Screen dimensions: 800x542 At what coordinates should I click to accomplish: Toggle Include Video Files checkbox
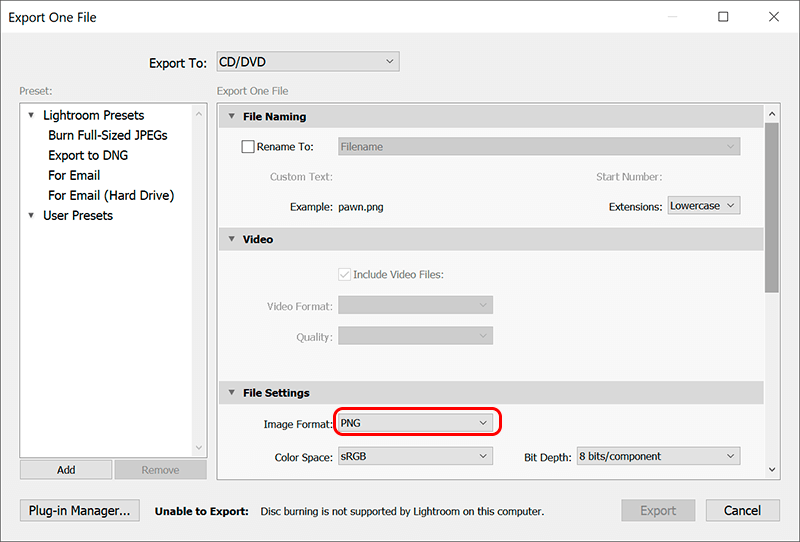344,275
